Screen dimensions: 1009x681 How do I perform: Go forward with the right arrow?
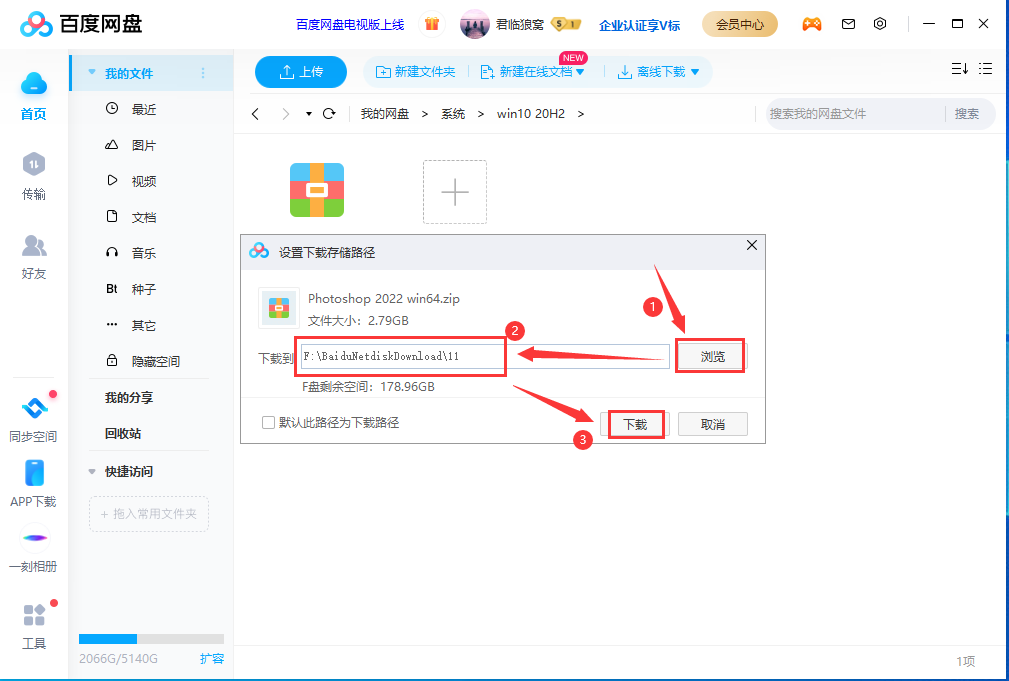coord(286,114)
